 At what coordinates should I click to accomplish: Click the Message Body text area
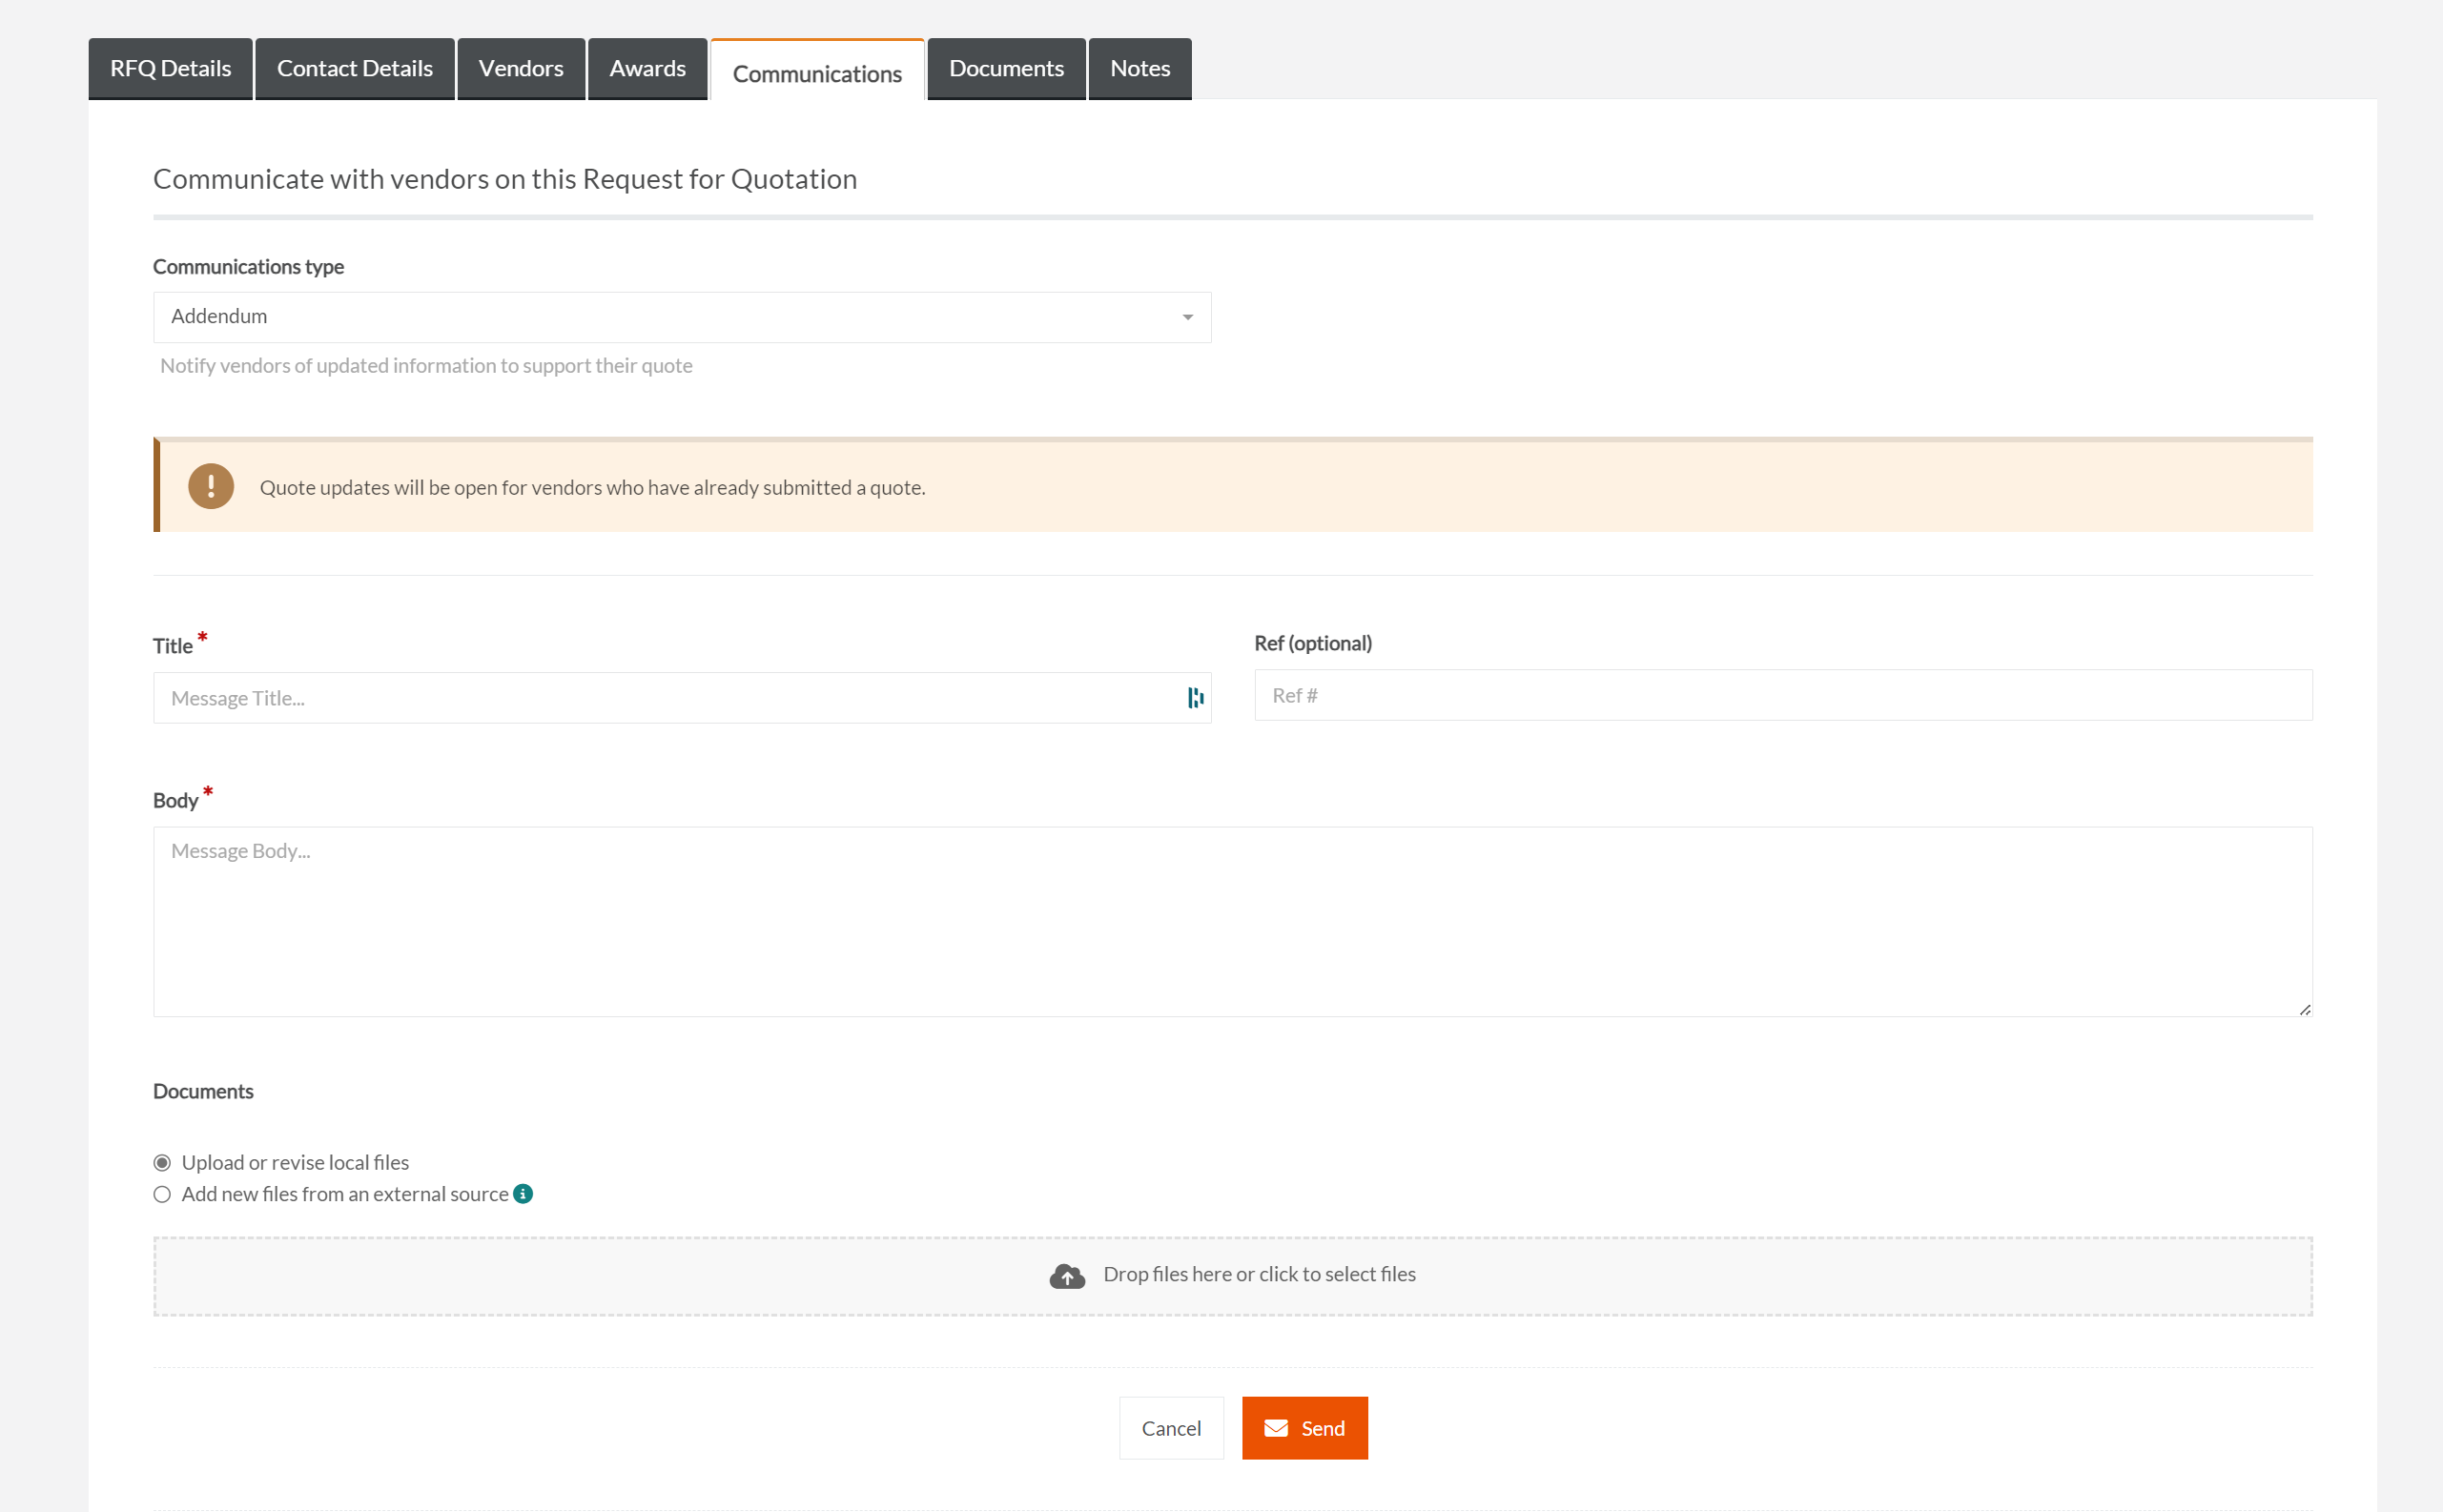click(x=1232, y=921)
